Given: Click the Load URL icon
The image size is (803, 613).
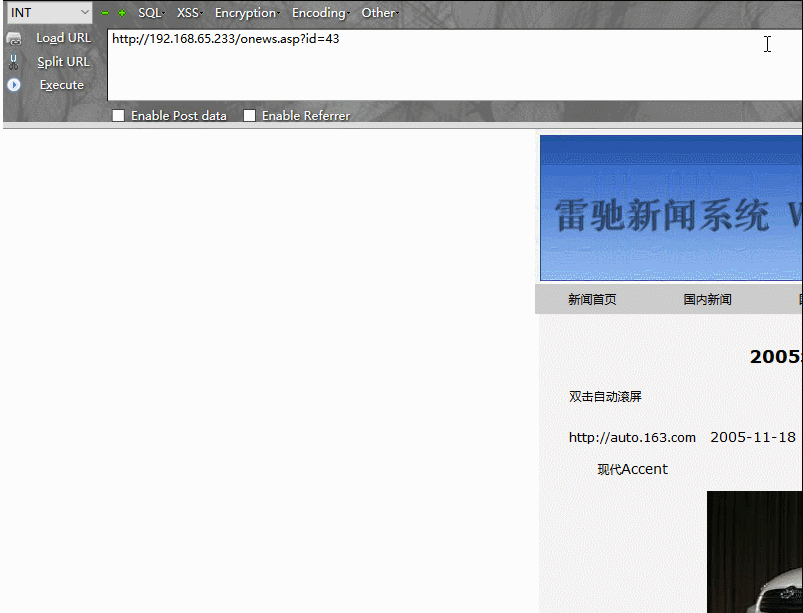Looking at the screenshot, I should point(14,38).
